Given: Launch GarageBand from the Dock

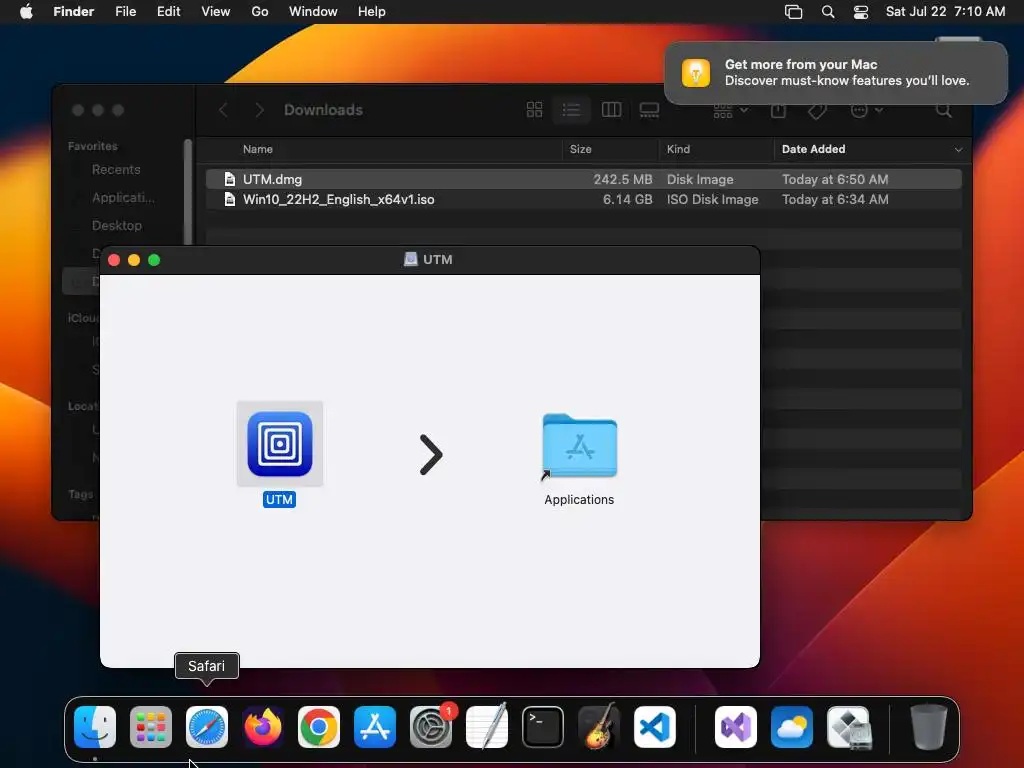Looking at the screenshot, I should (x=599, y=727).
